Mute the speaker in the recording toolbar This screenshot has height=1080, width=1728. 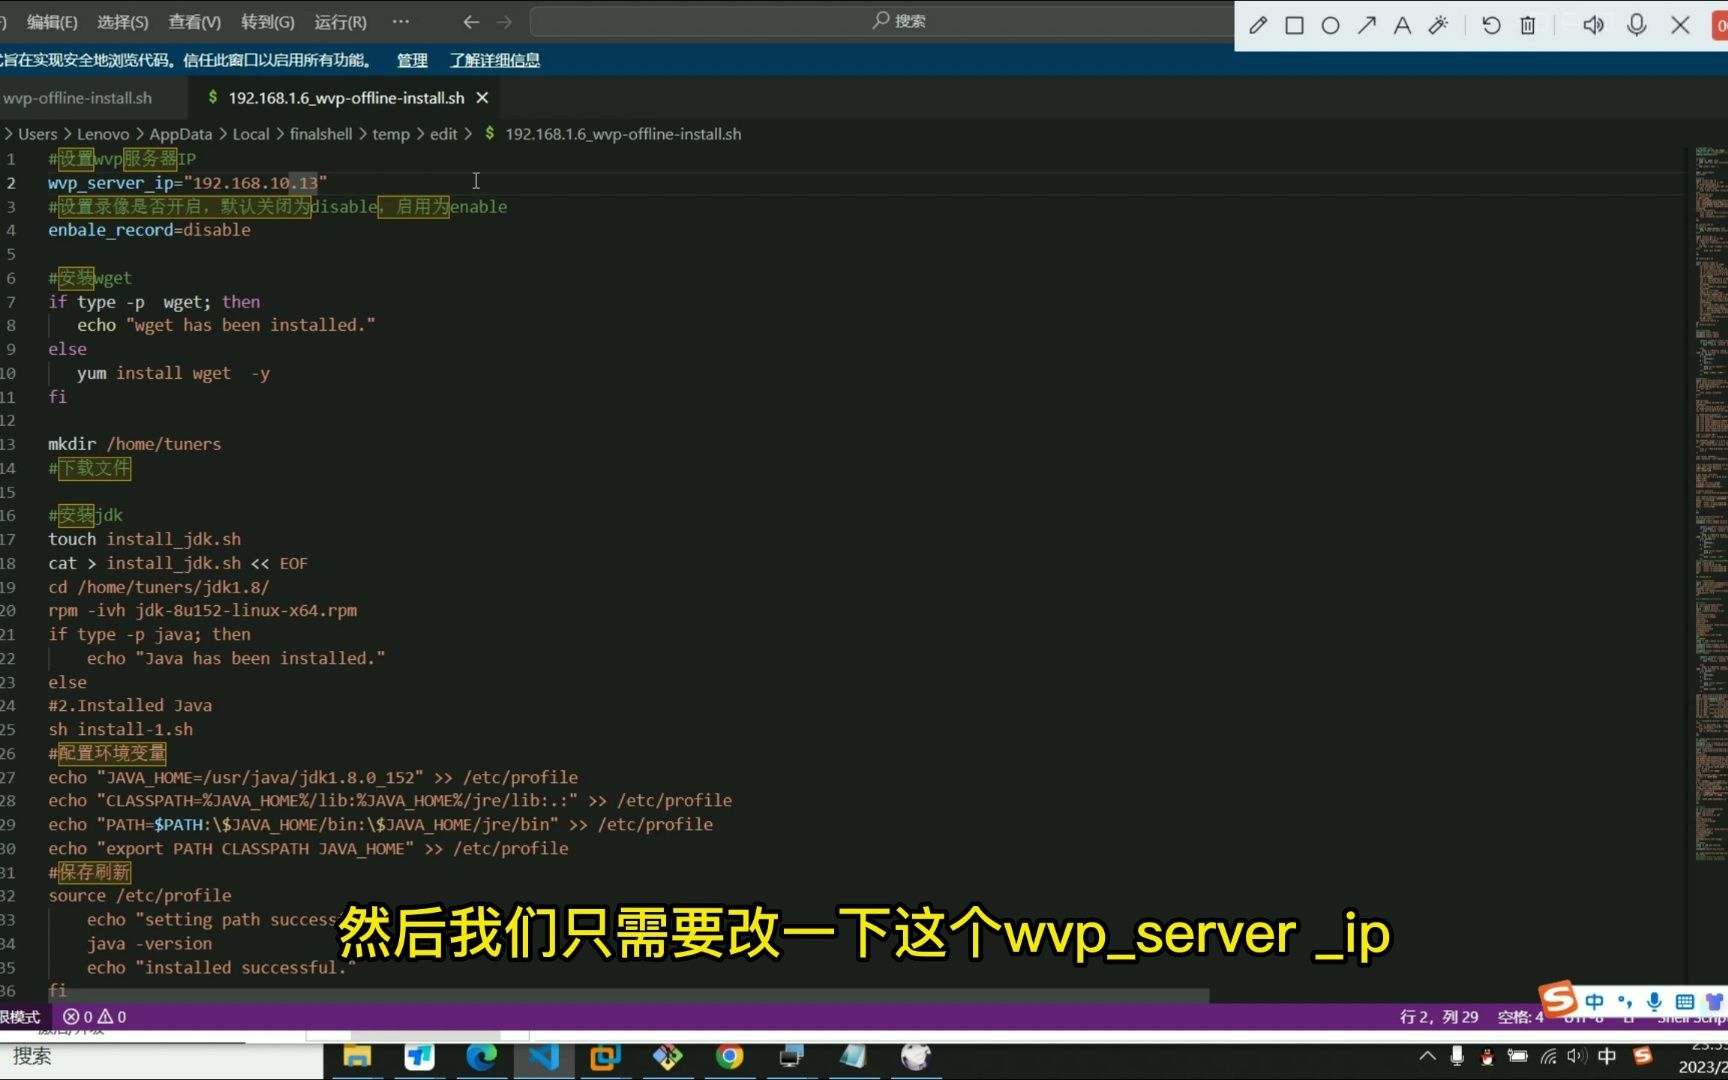1593,25
